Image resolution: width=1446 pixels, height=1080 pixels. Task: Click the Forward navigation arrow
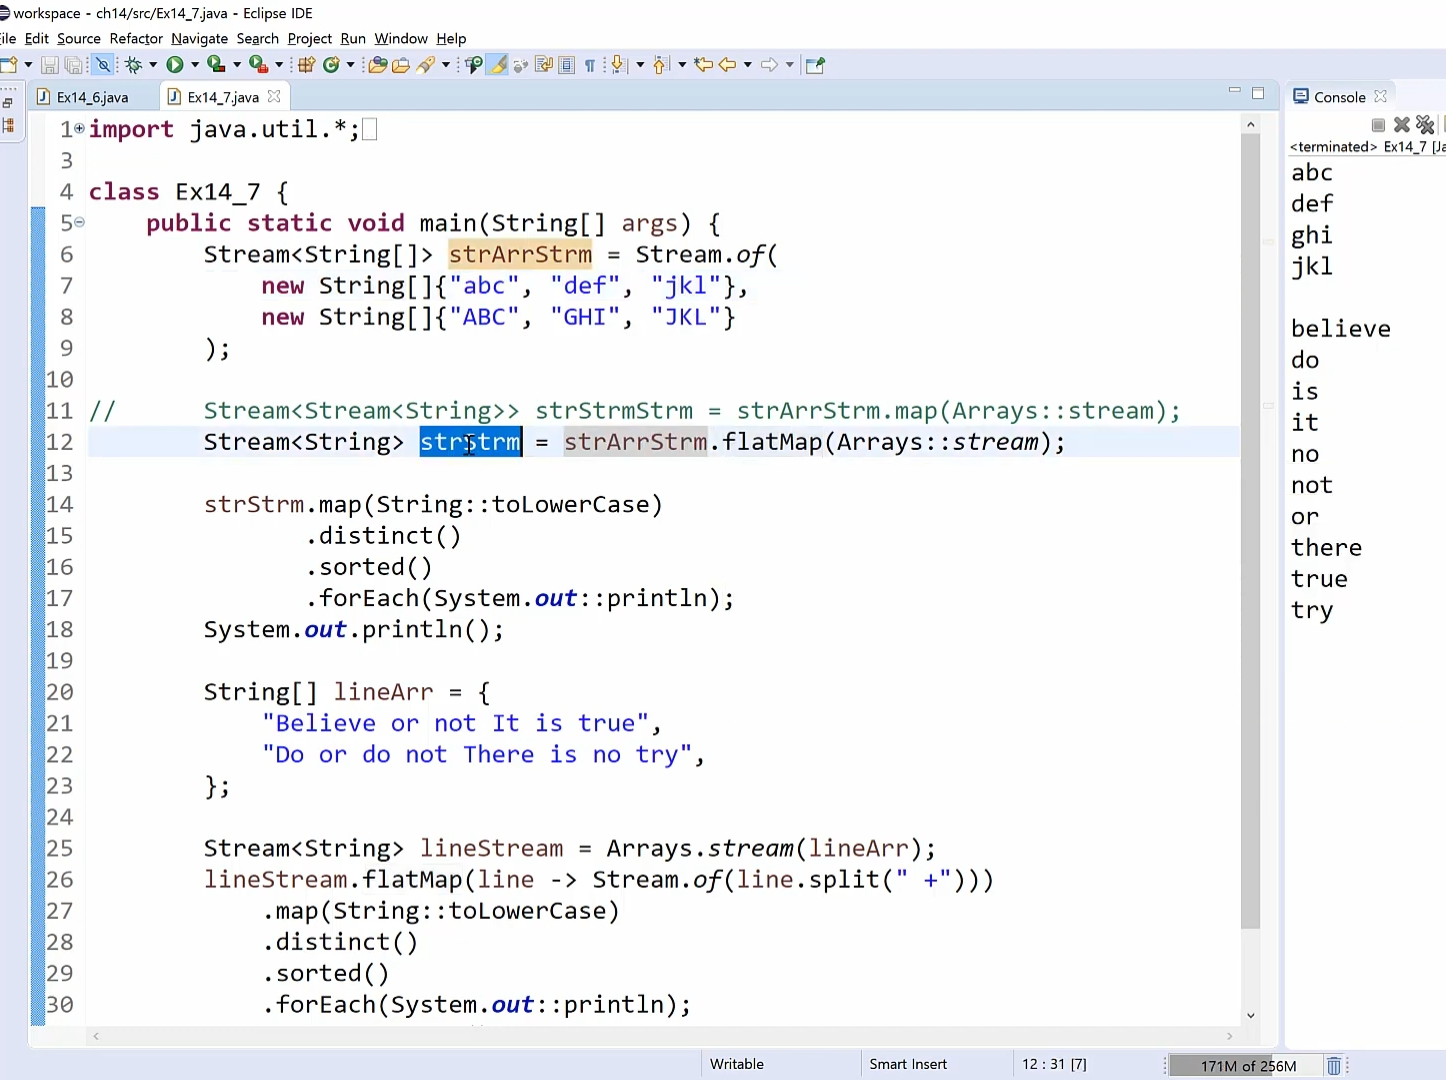click(769, 65)
